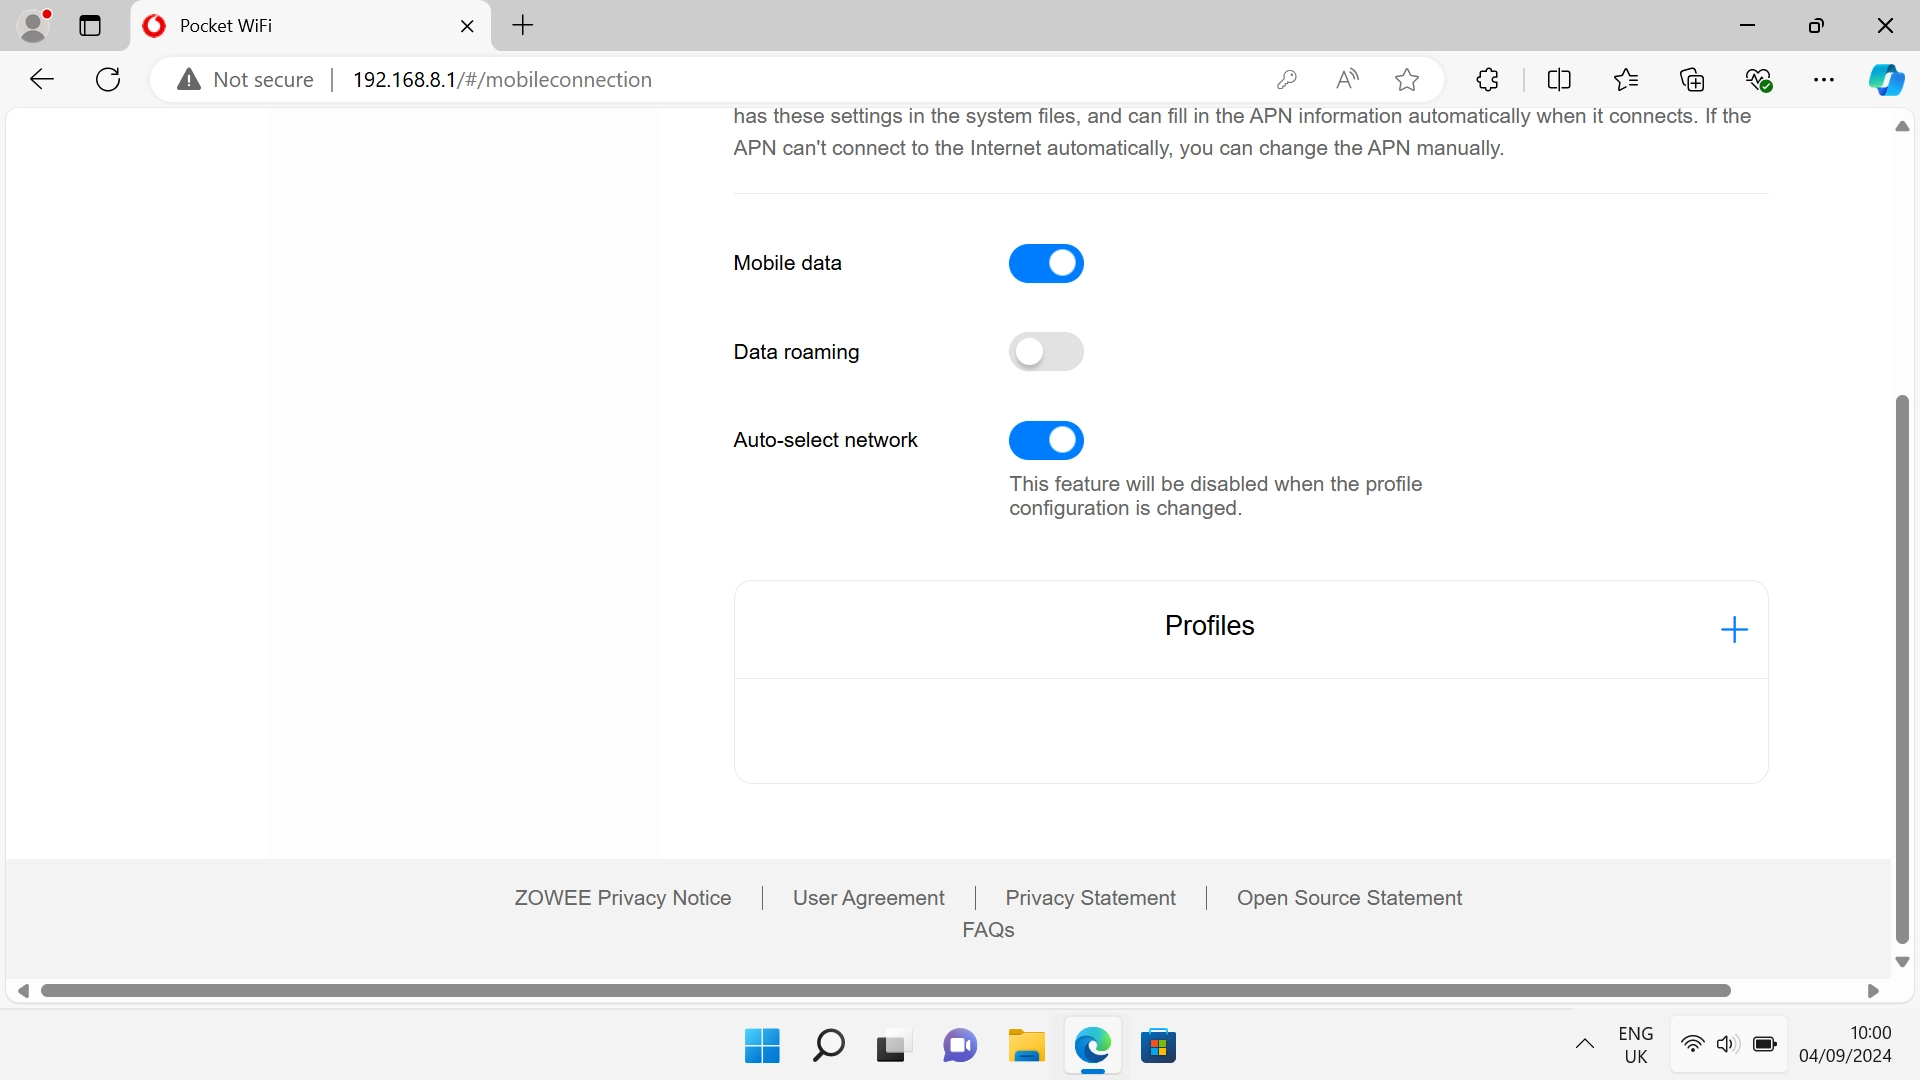
Task: Turn off Auto-select network
Action: tap(1046, 440)
